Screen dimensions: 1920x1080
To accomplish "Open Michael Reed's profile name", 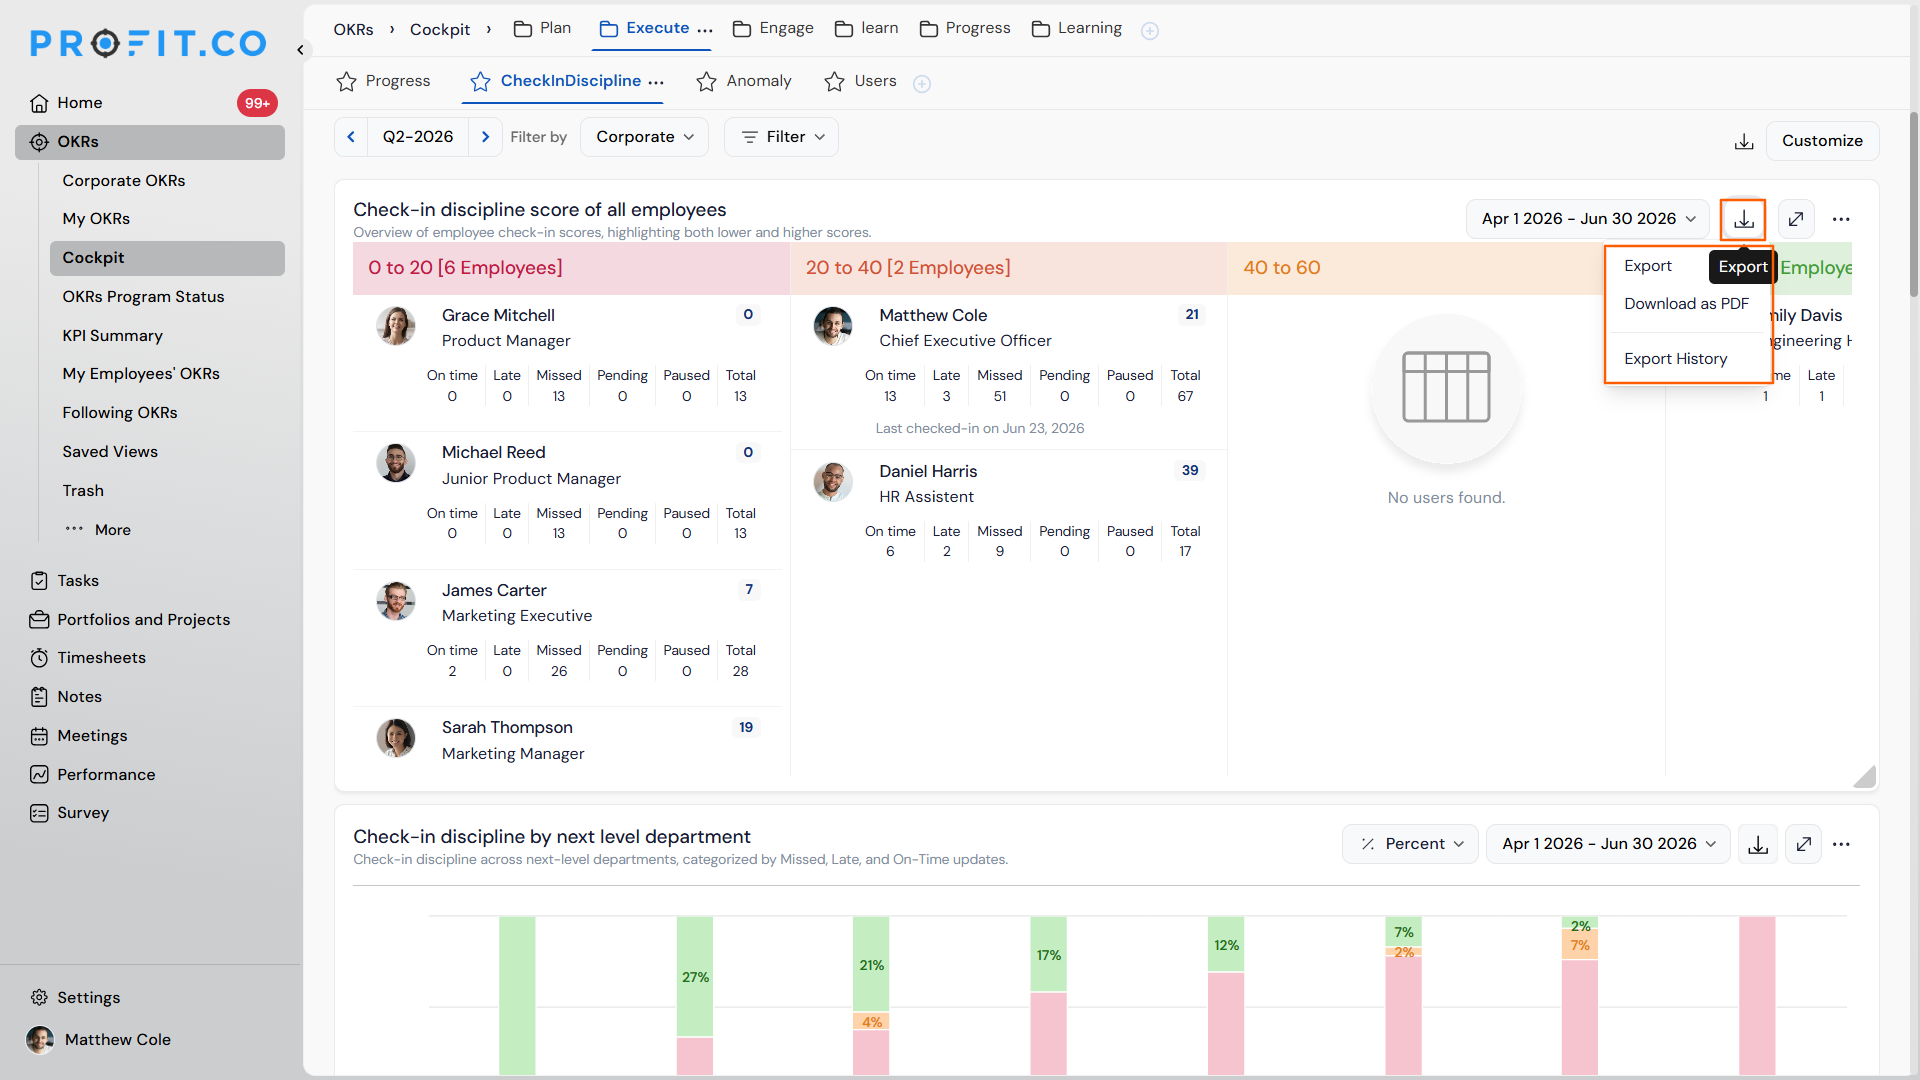I will click(494, 453).
